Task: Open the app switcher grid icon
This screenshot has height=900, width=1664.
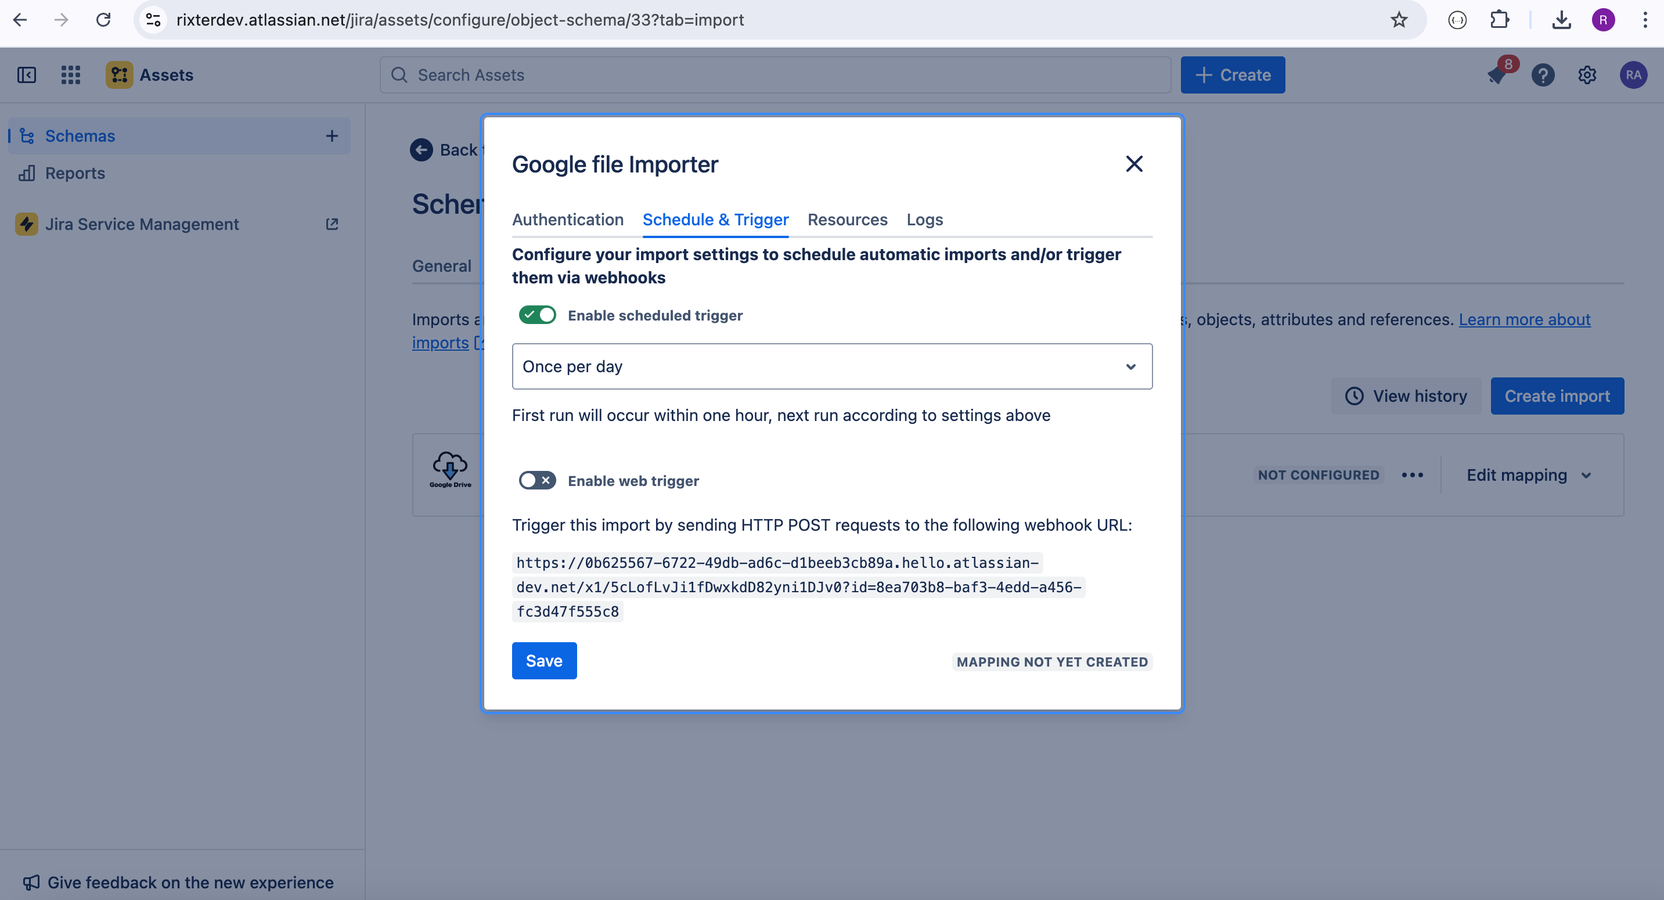Action: click(70, 75)
